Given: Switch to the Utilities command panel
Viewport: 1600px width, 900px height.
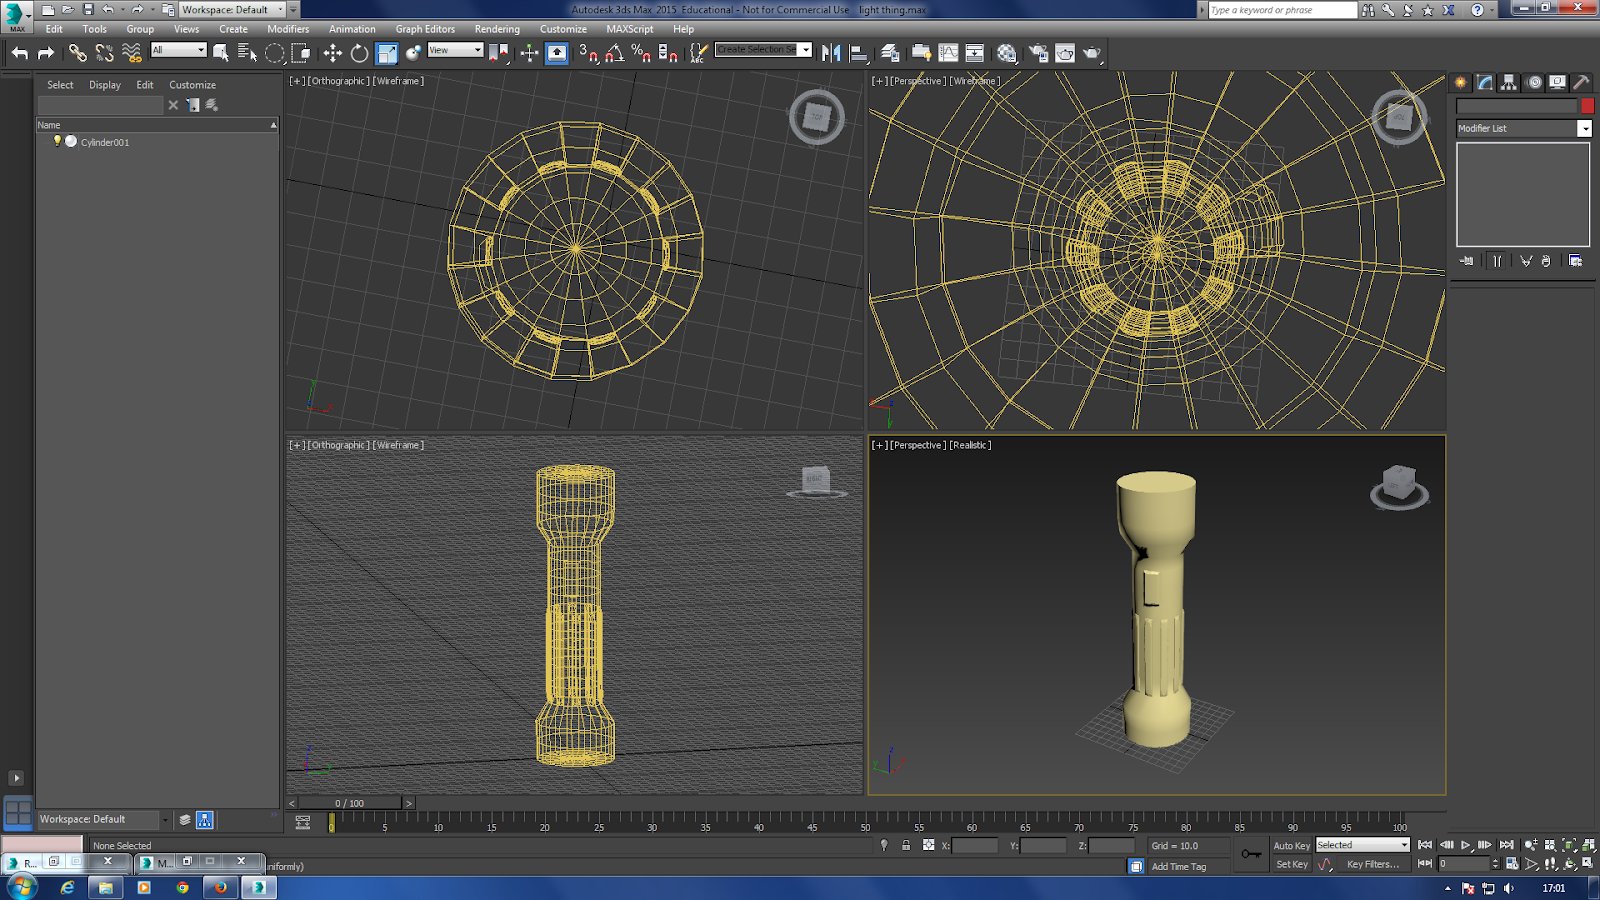Looking at the screenshot, I should 1581,83.
